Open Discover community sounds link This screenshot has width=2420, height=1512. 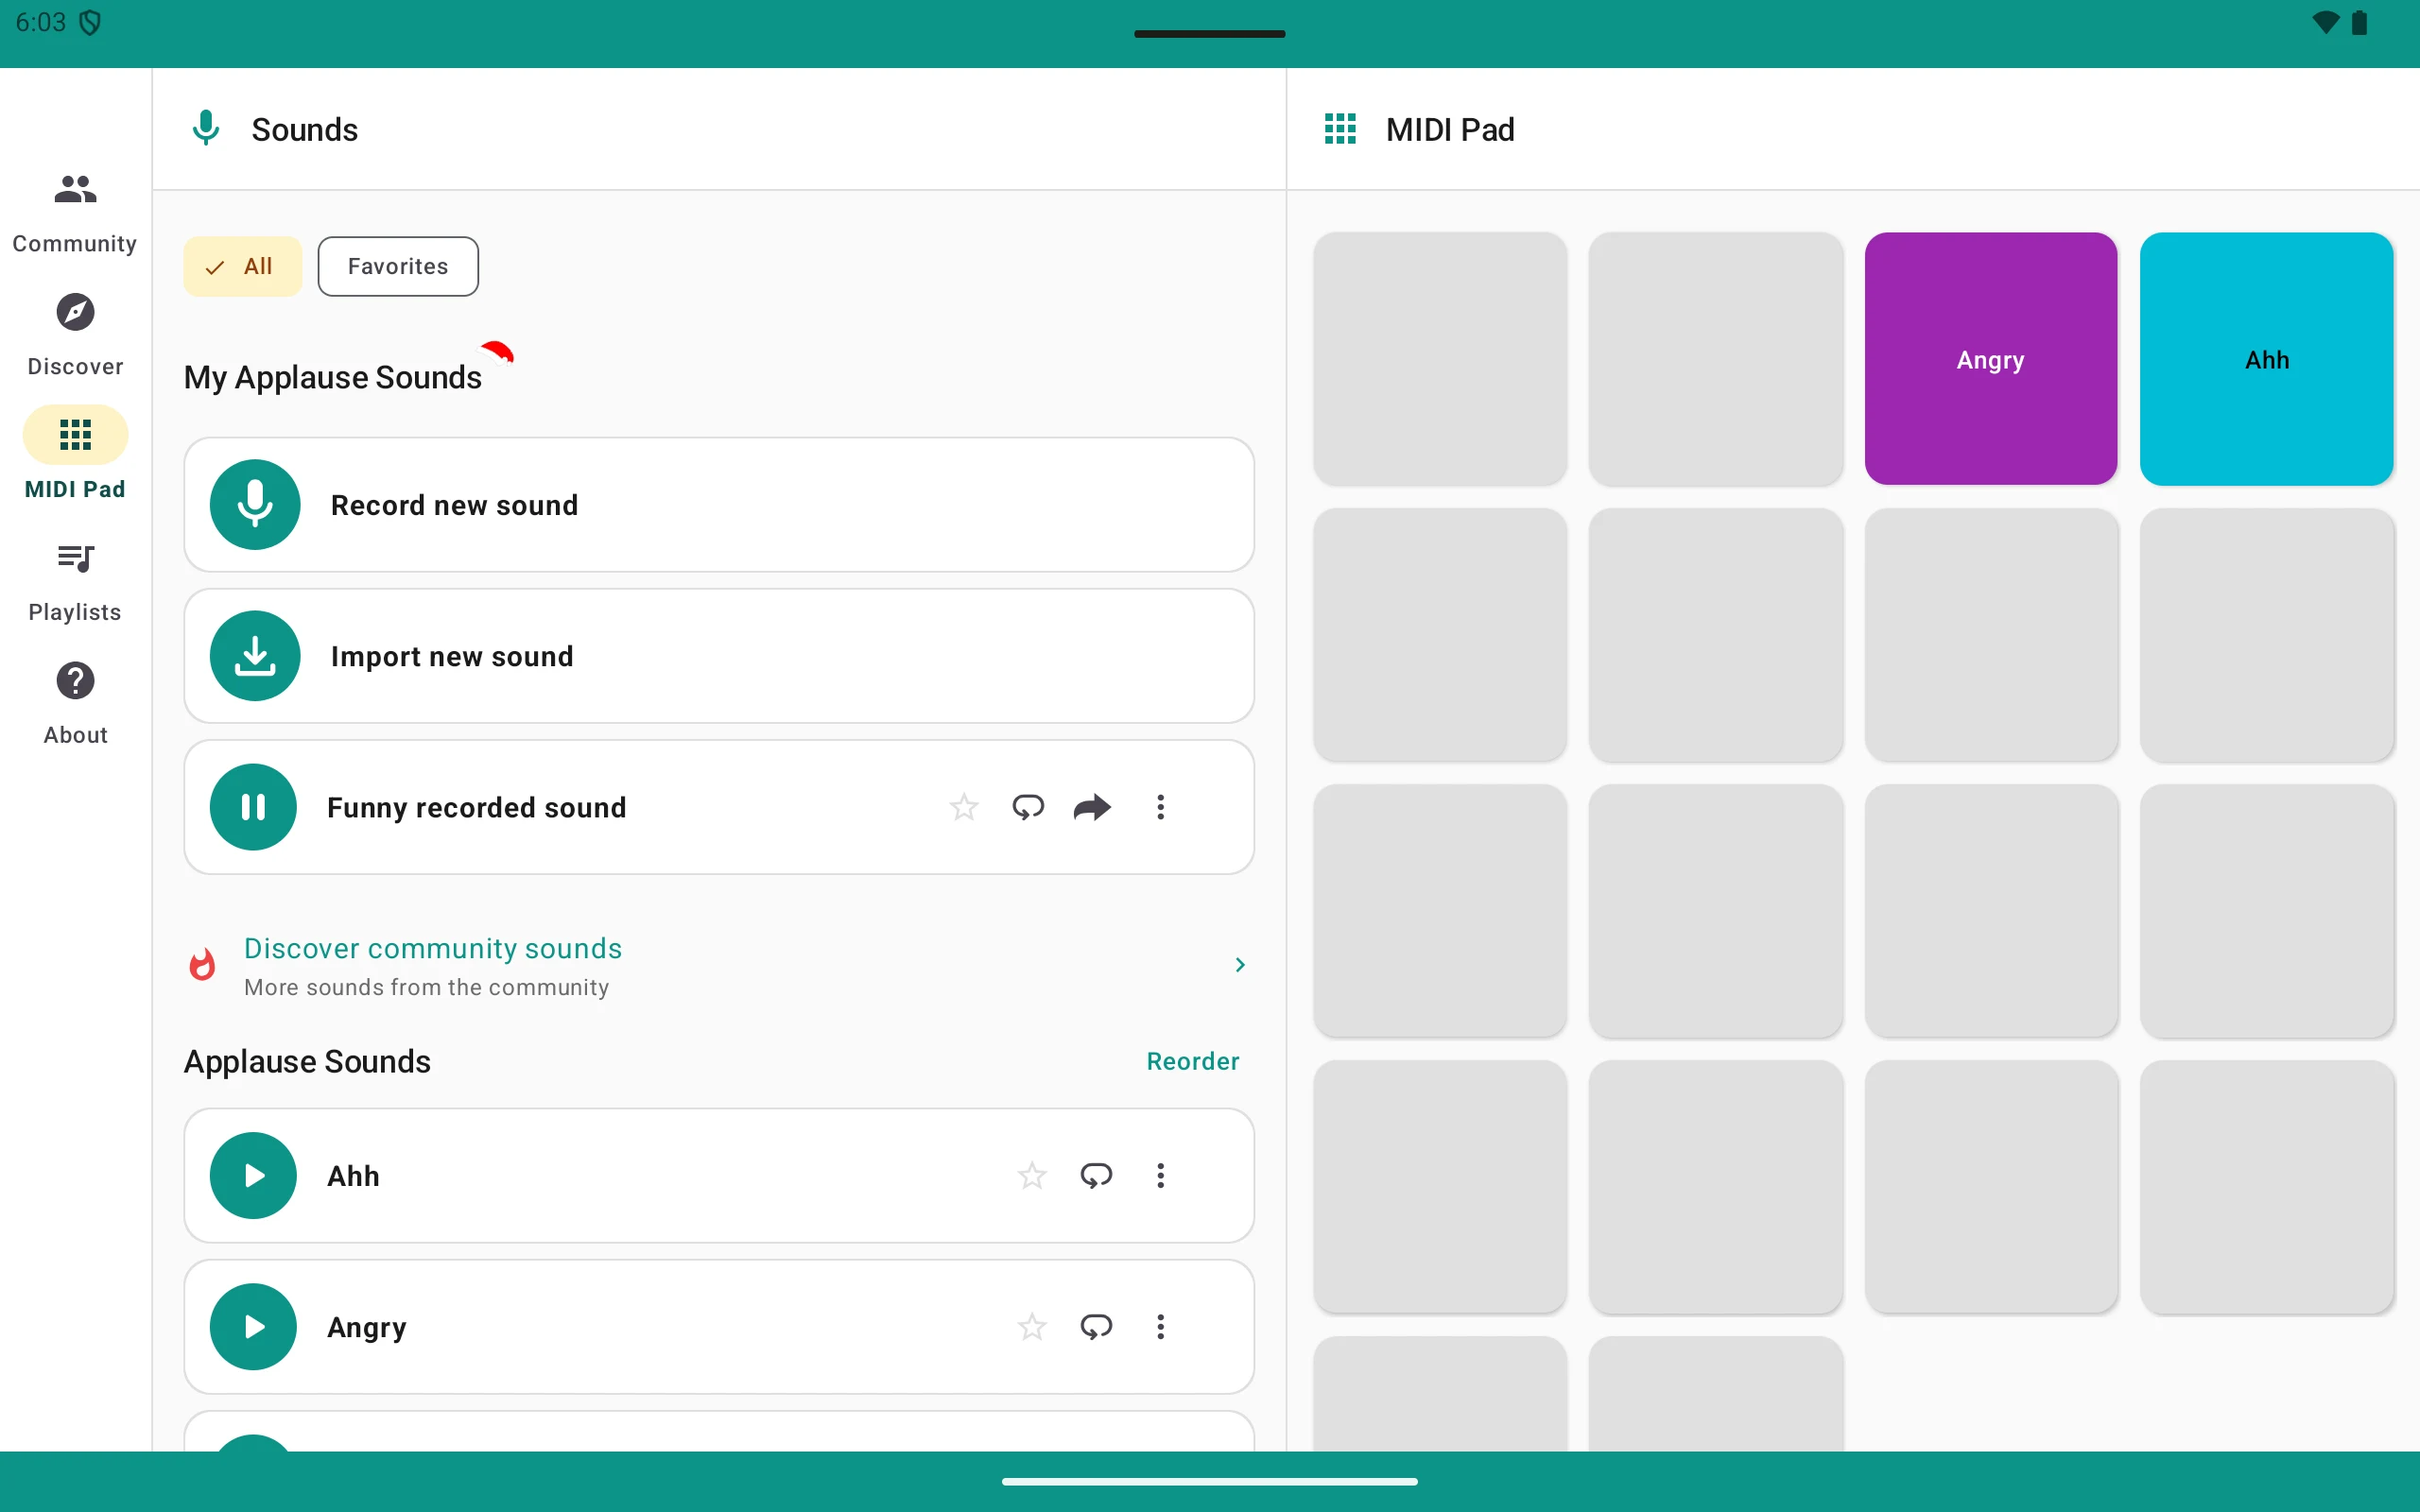tap(433, 948)
